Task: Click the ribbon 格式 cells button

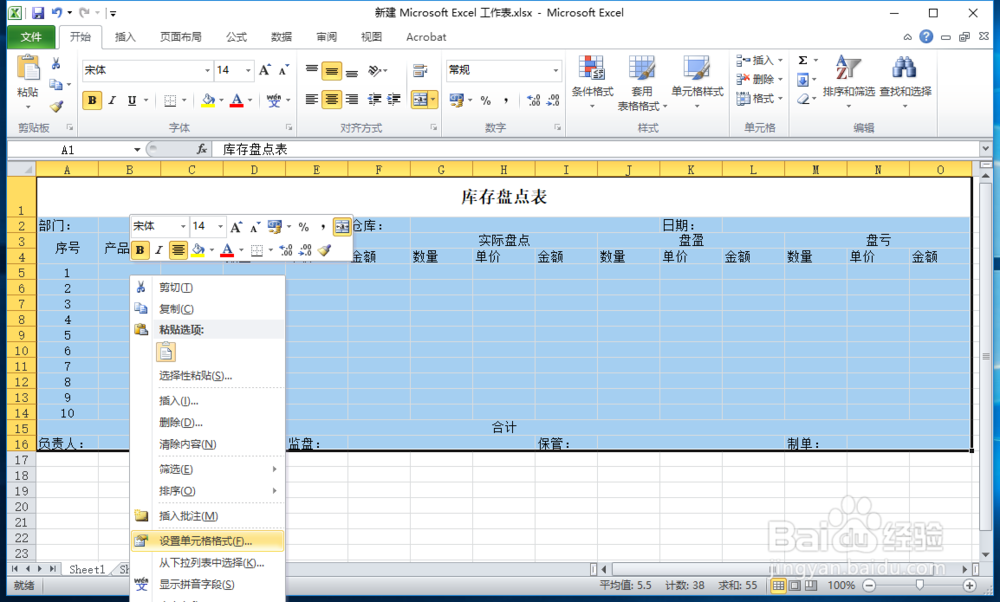Action: click(759, 99)
